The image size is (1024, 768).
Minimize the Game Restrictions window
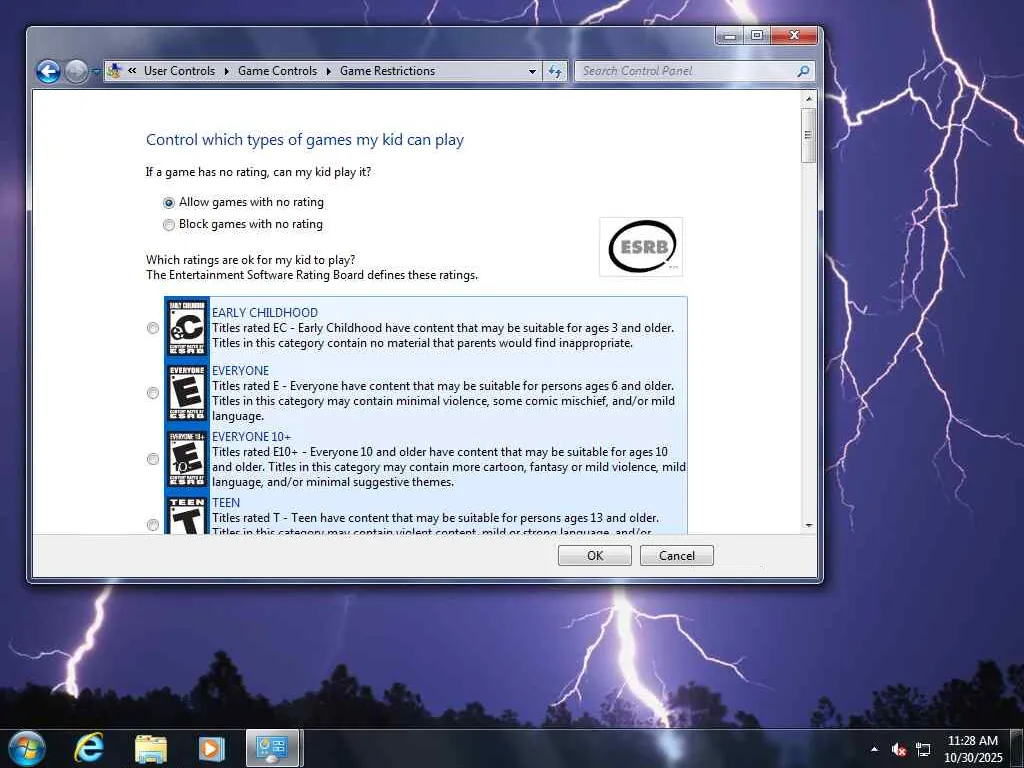point(729,36)
